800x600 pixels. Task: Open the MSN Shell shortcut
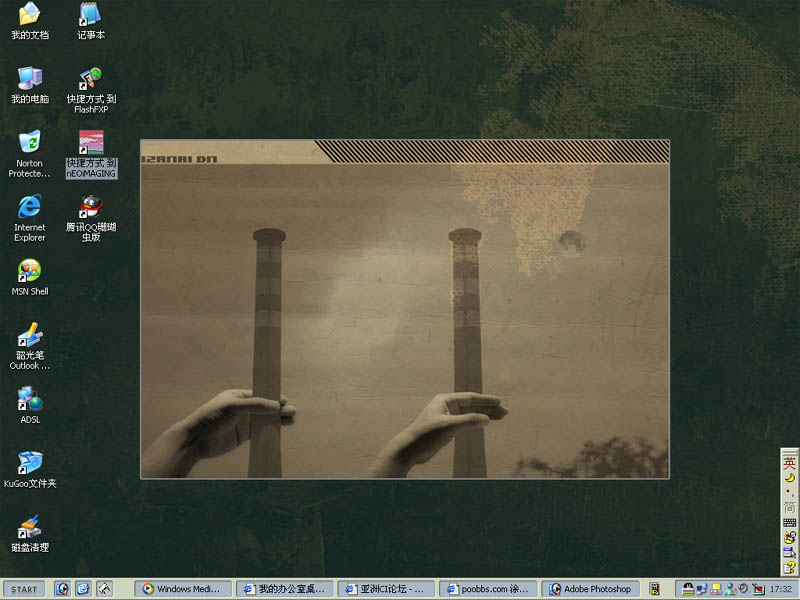pos(30,271)
